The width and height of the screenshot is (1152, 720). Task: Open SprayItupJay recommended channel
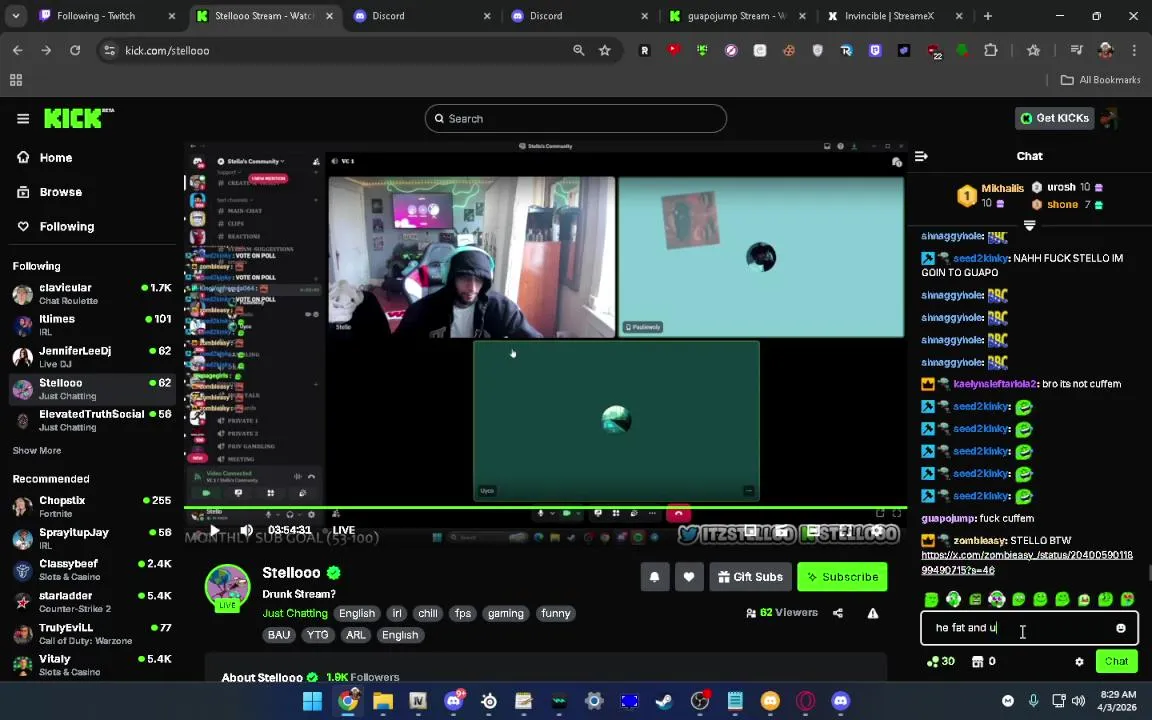click(x=93, y=539)
